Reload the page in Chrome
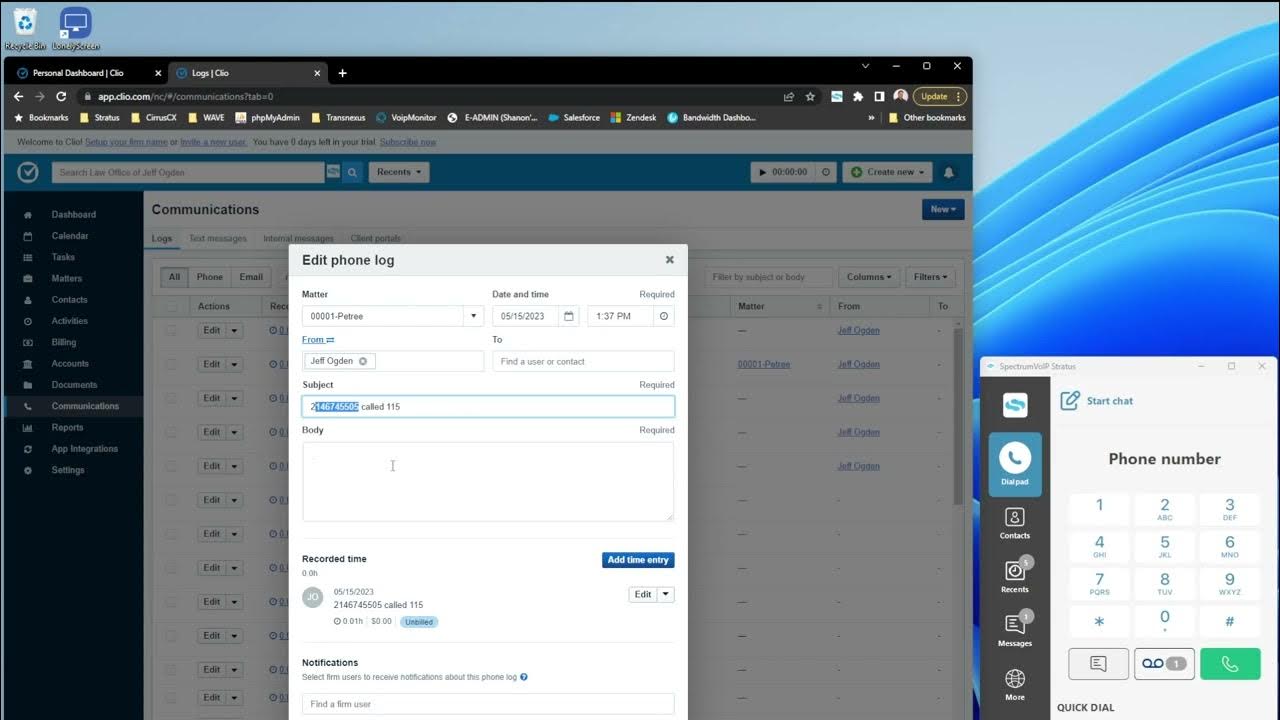 [61, 96]
